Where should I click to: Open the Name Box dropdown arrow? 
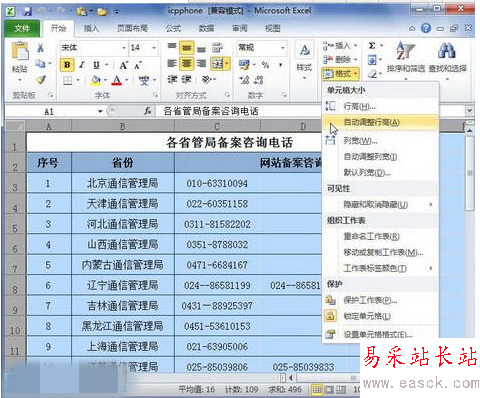tap(100, 111)
